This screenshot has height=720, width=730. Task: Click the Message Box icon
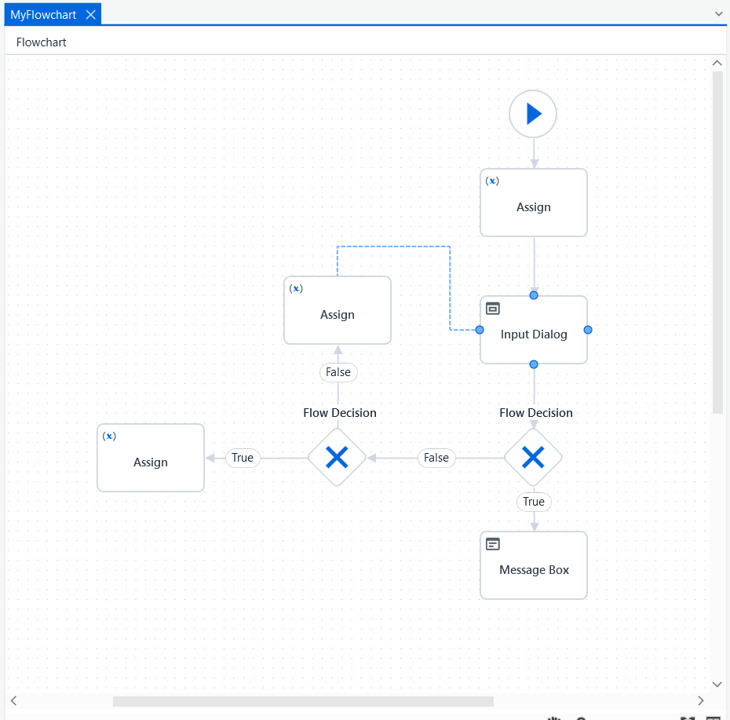[493, 544]
